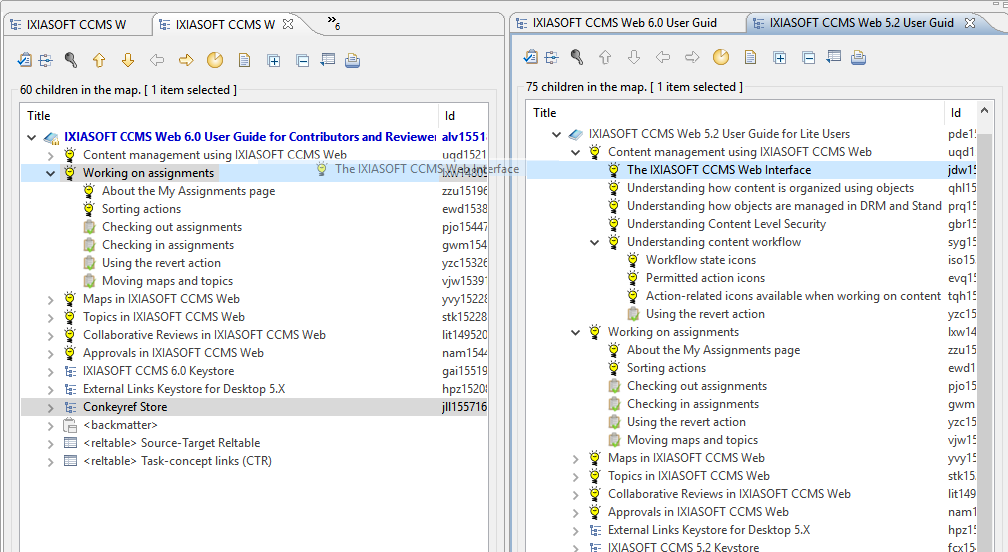Select Moving maps and topics in the right map
Viewport: 1008px width, 552px height.
click(692, 440)
